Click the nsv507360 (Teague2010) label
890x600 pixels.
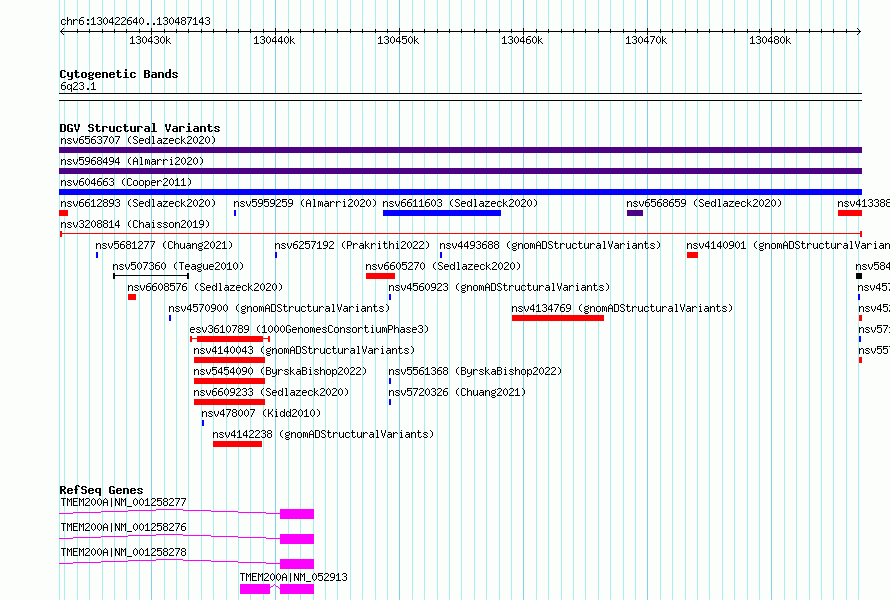click(x=178, y=266)
